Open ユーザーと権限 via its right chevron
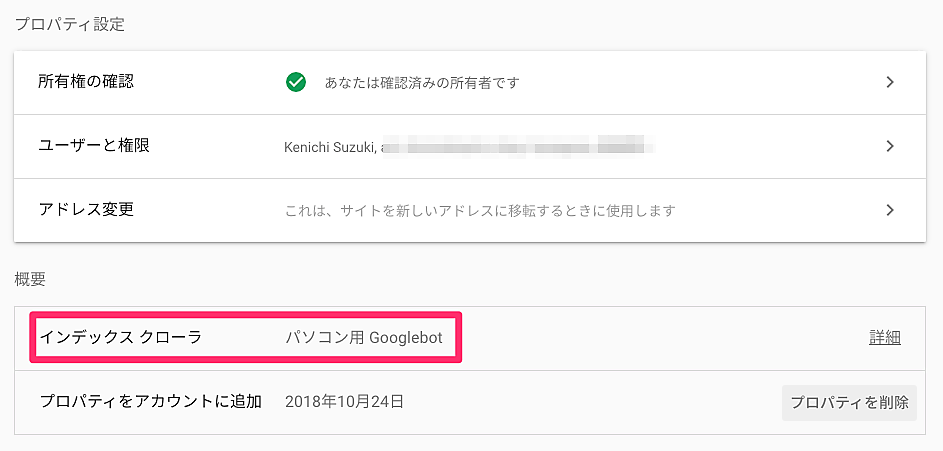Viewport: 943px width, 451px height. 890,146
